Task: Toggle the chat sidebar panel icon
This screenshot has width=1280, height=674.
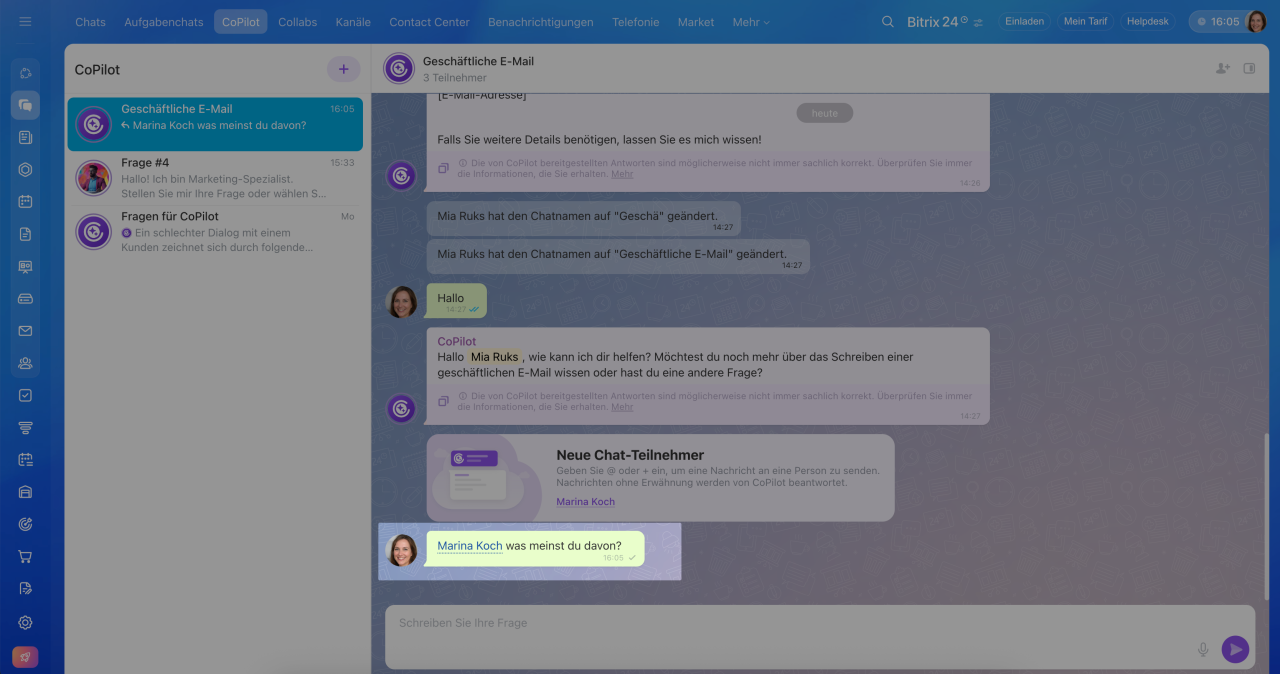Action: point(1249,68)
